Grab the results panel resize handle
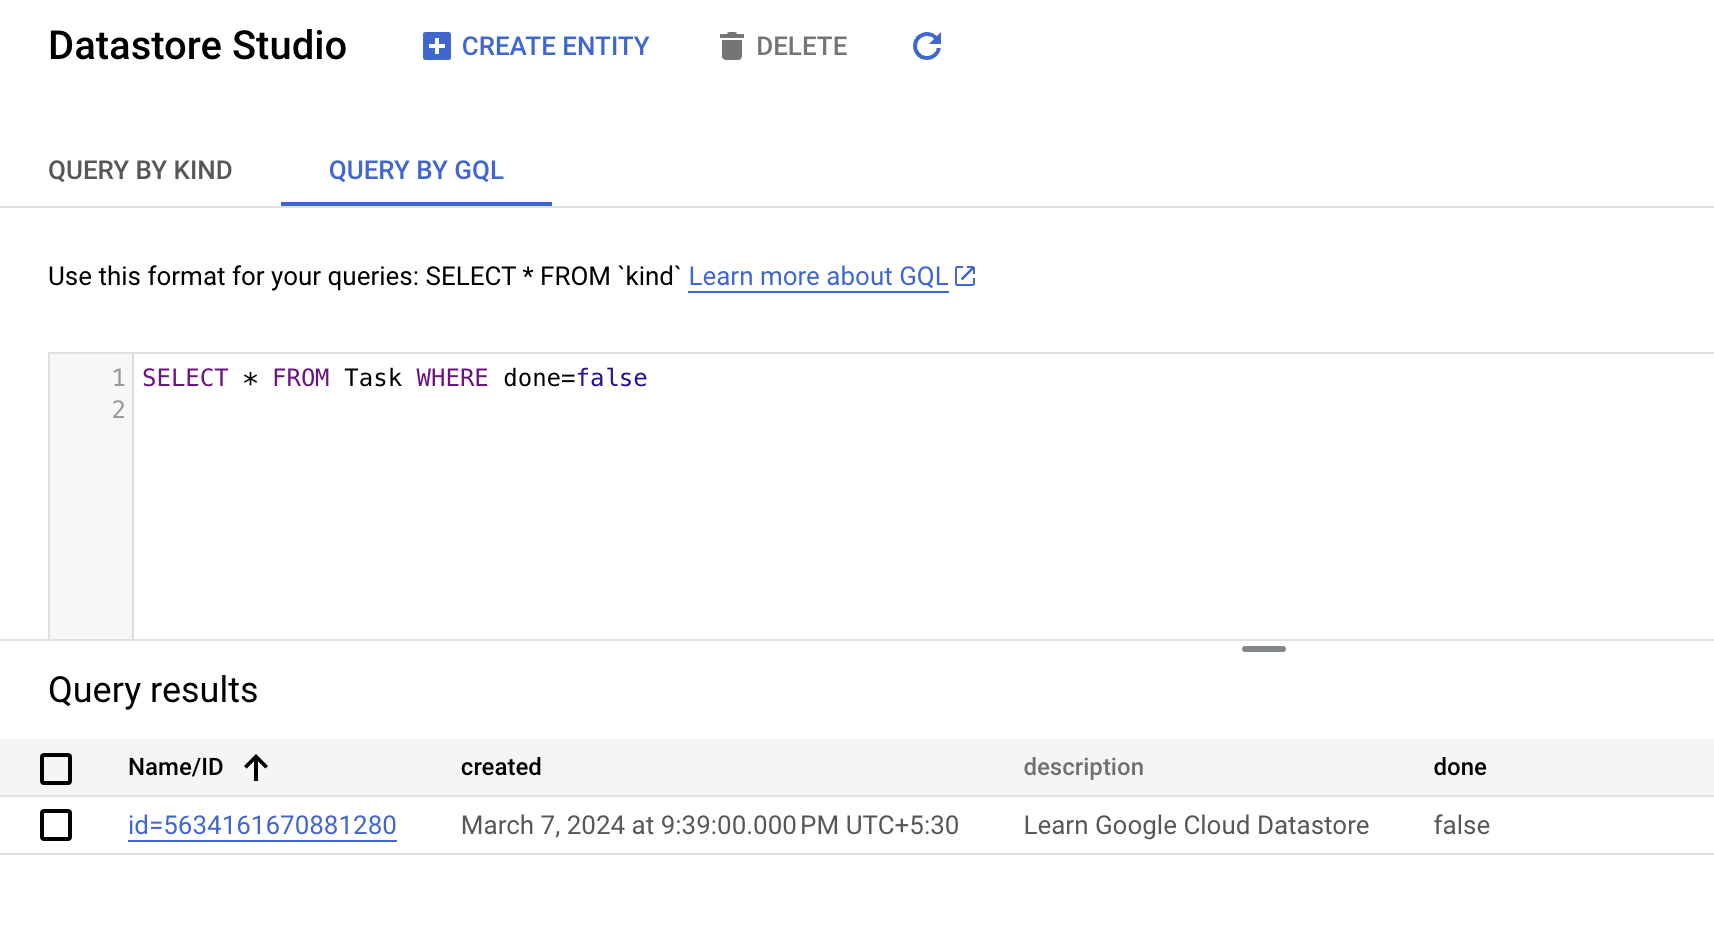 pos(1264,649)
